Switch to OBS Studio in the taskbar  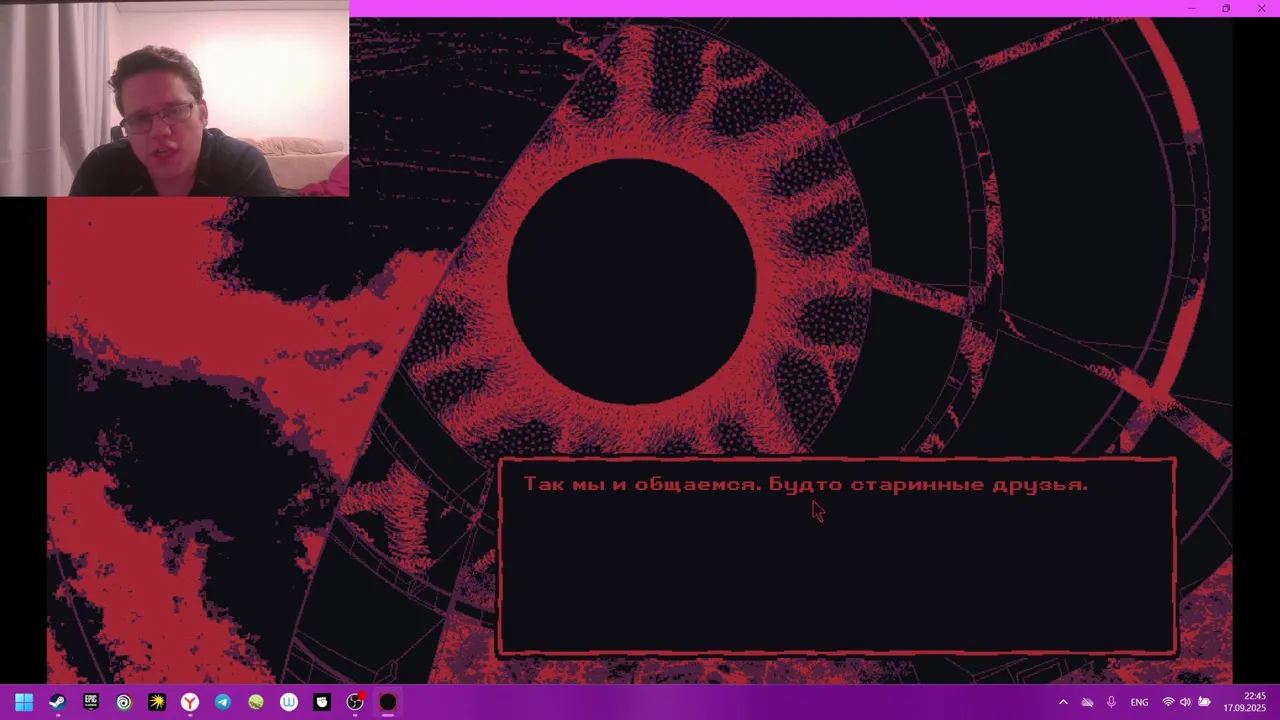coord(355,702)
